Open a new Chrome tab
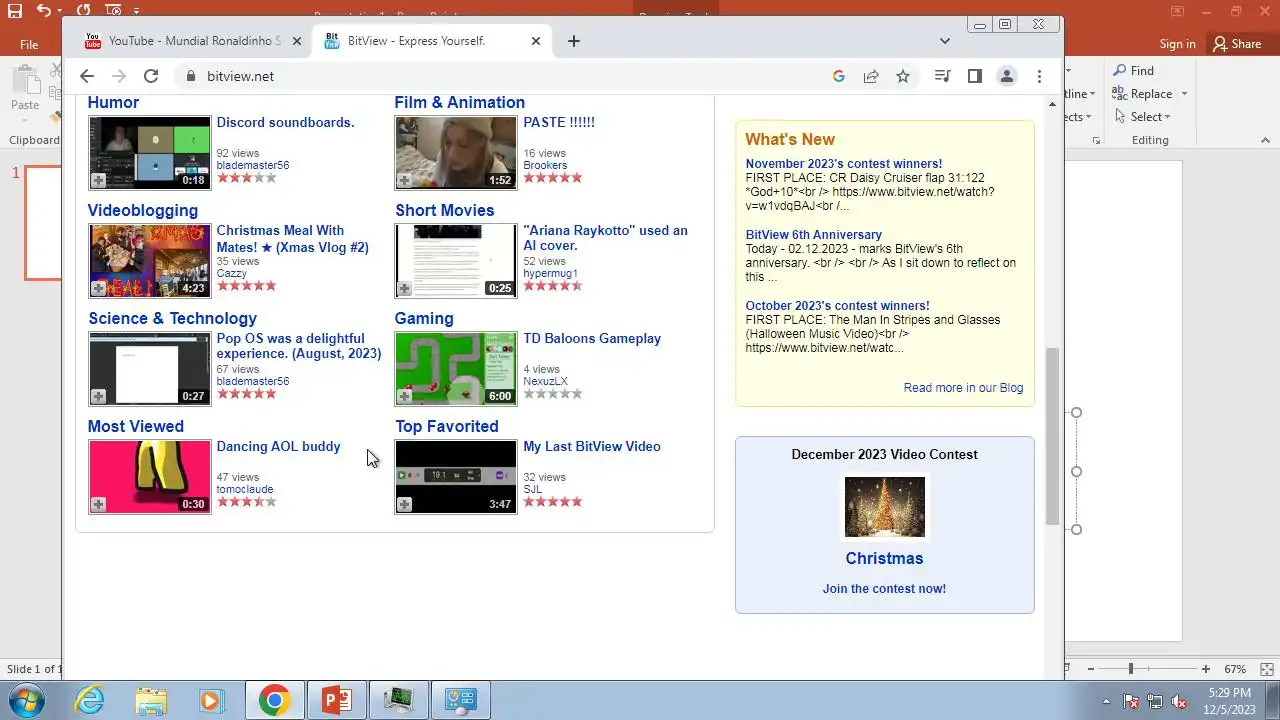Image resolution: width=1280 pixels, height=720 pixels. pyautogui.click(x=573, y=41)
